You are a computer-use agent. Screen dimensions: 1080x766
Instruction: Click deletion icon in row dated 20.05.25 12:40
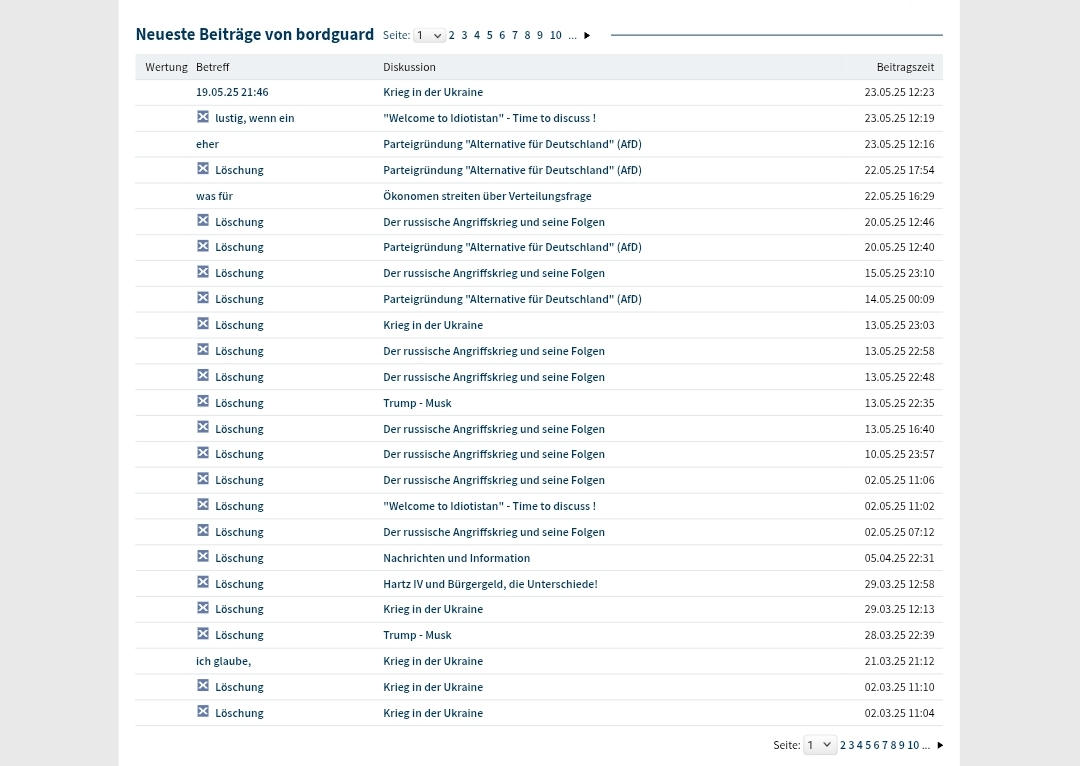[202, 246]
